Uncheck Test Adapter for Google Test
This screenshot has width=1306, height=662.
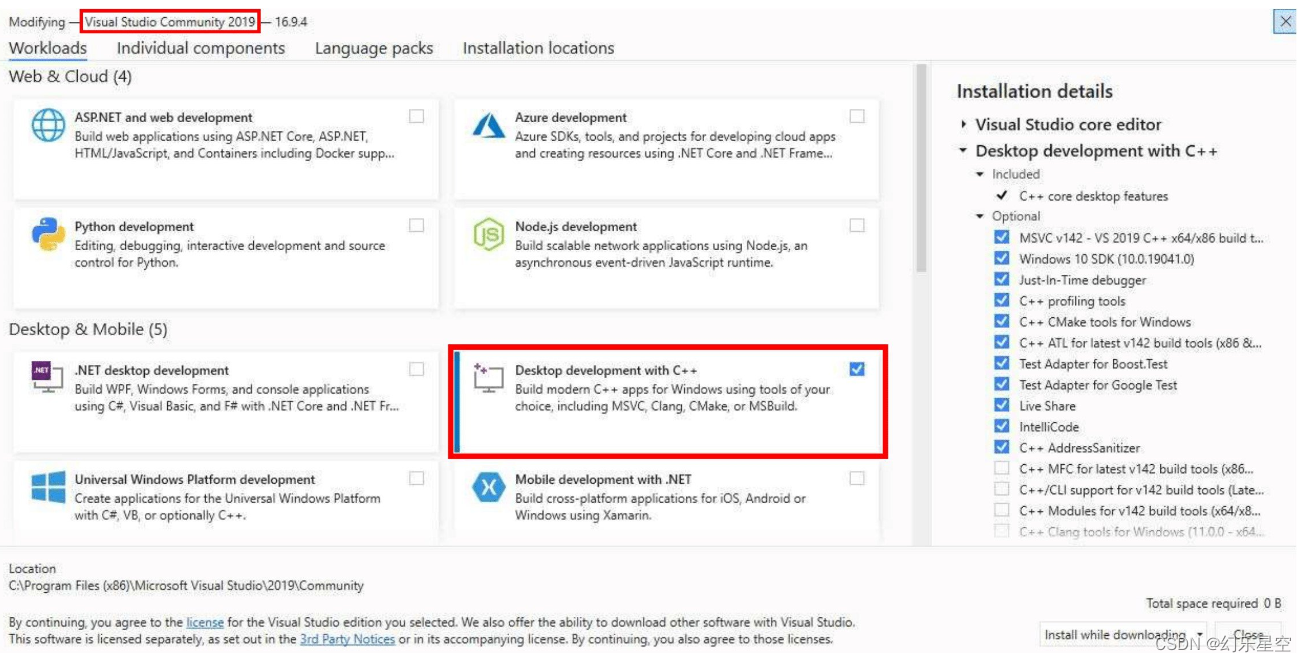pos(1001,385)
